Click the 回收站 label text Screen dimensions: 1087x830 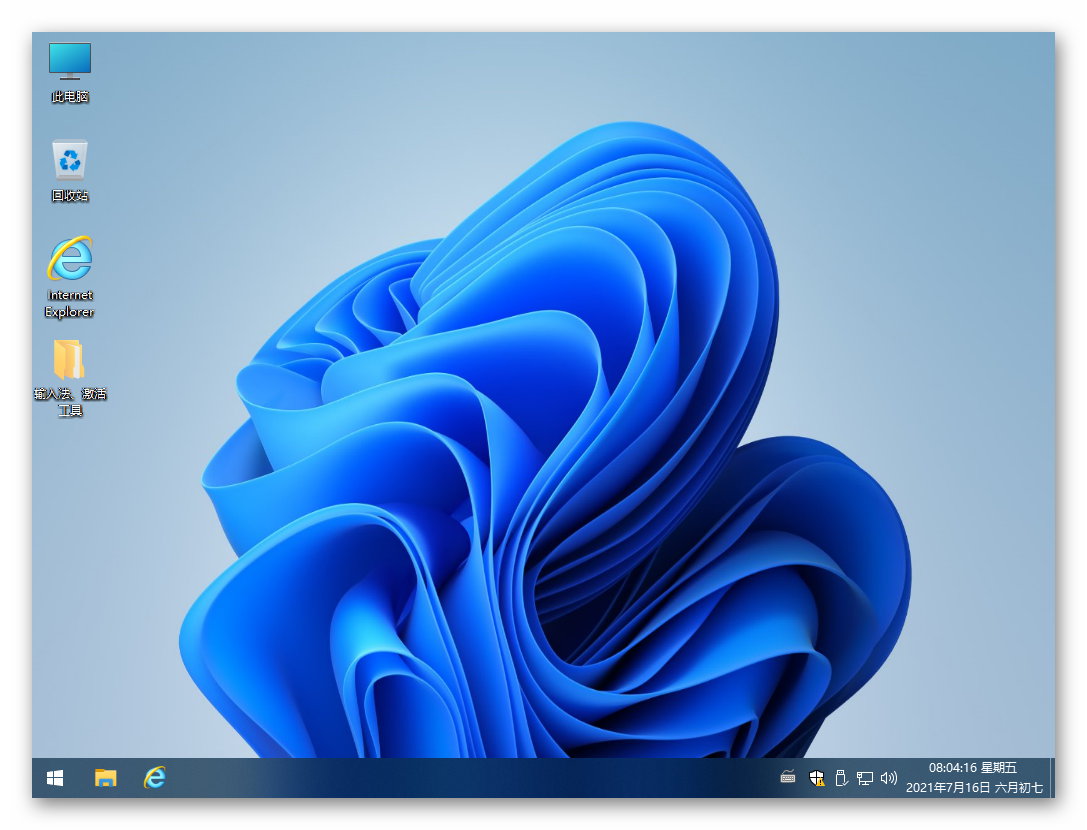point(69,196)
